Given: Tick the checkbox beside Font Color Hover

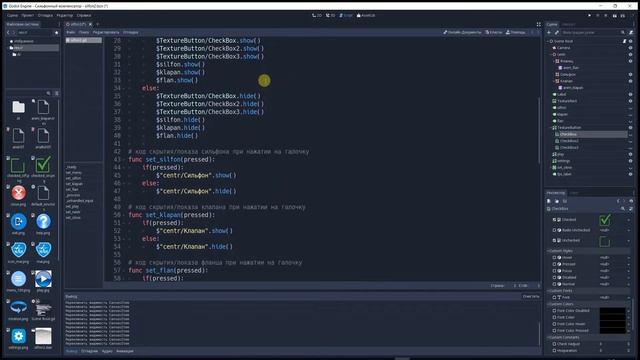Looking at the screenshot, I should pyautogui.click(x=554, y=324).
